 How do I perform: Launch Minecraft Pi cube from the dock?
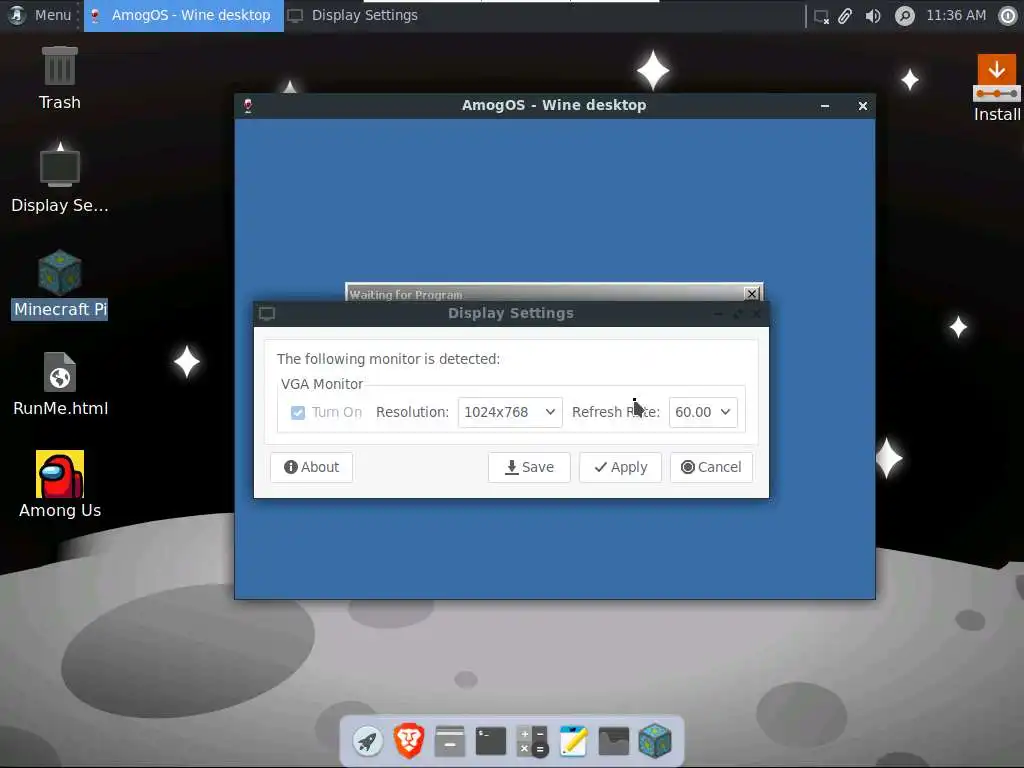click(x=655, y=741)
